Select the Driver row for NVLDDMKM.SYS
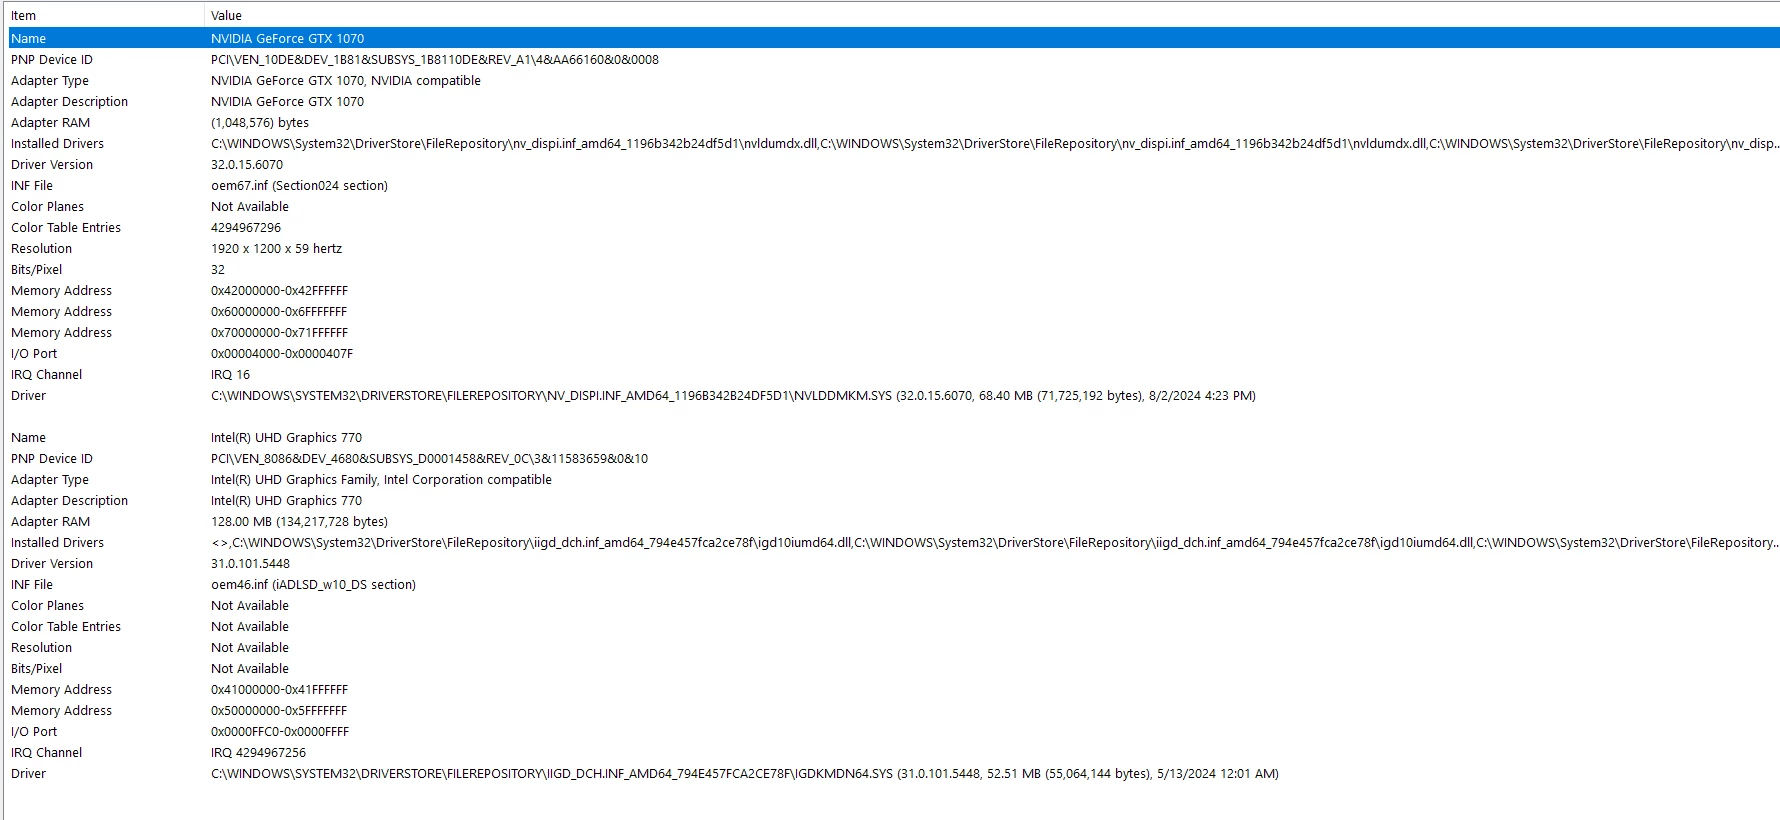The width and height of the screenshot is (1780, 820). pos(894,395)
